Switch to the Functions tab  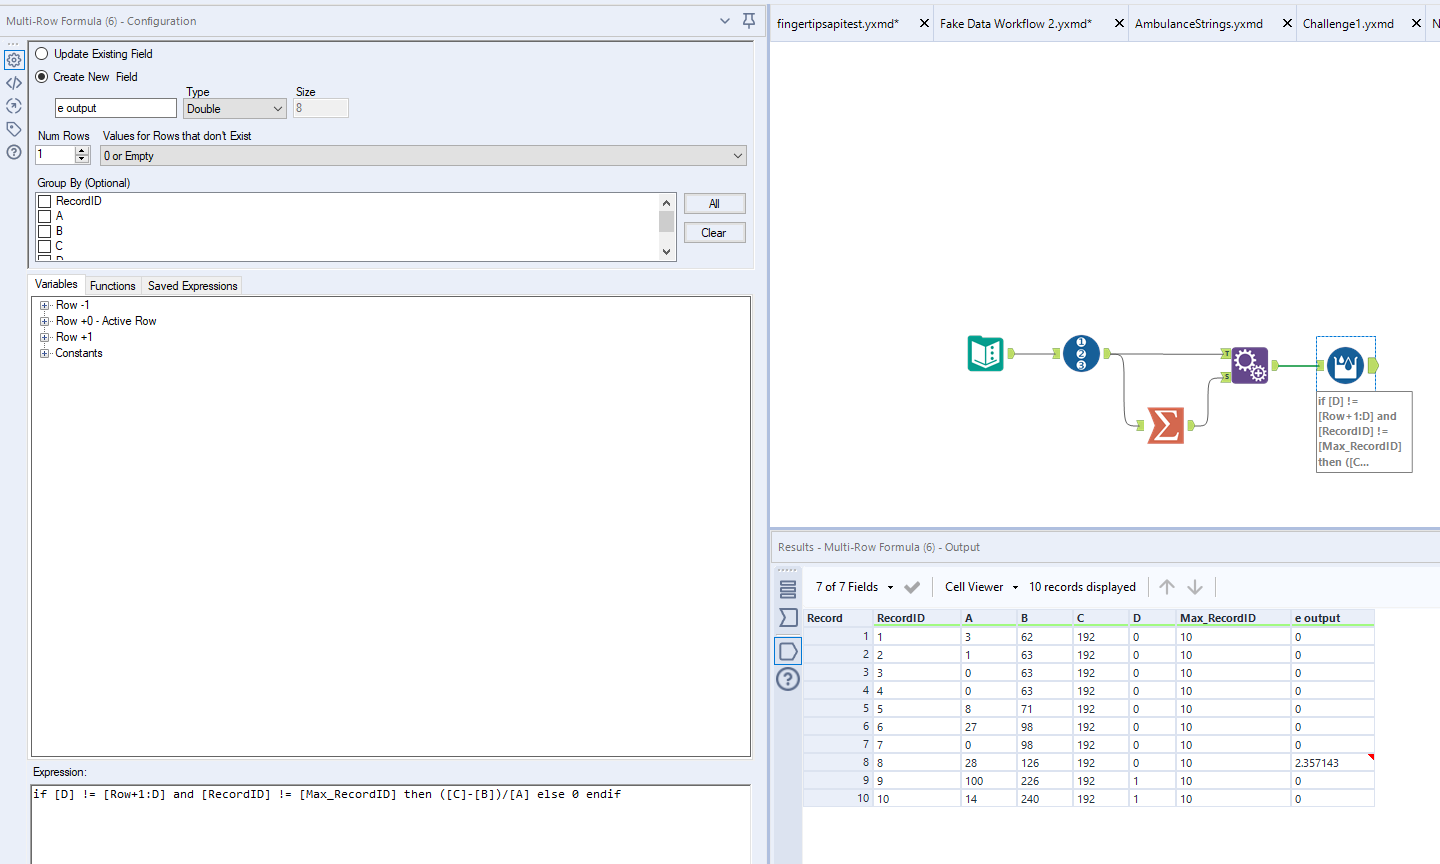point(112,286)
